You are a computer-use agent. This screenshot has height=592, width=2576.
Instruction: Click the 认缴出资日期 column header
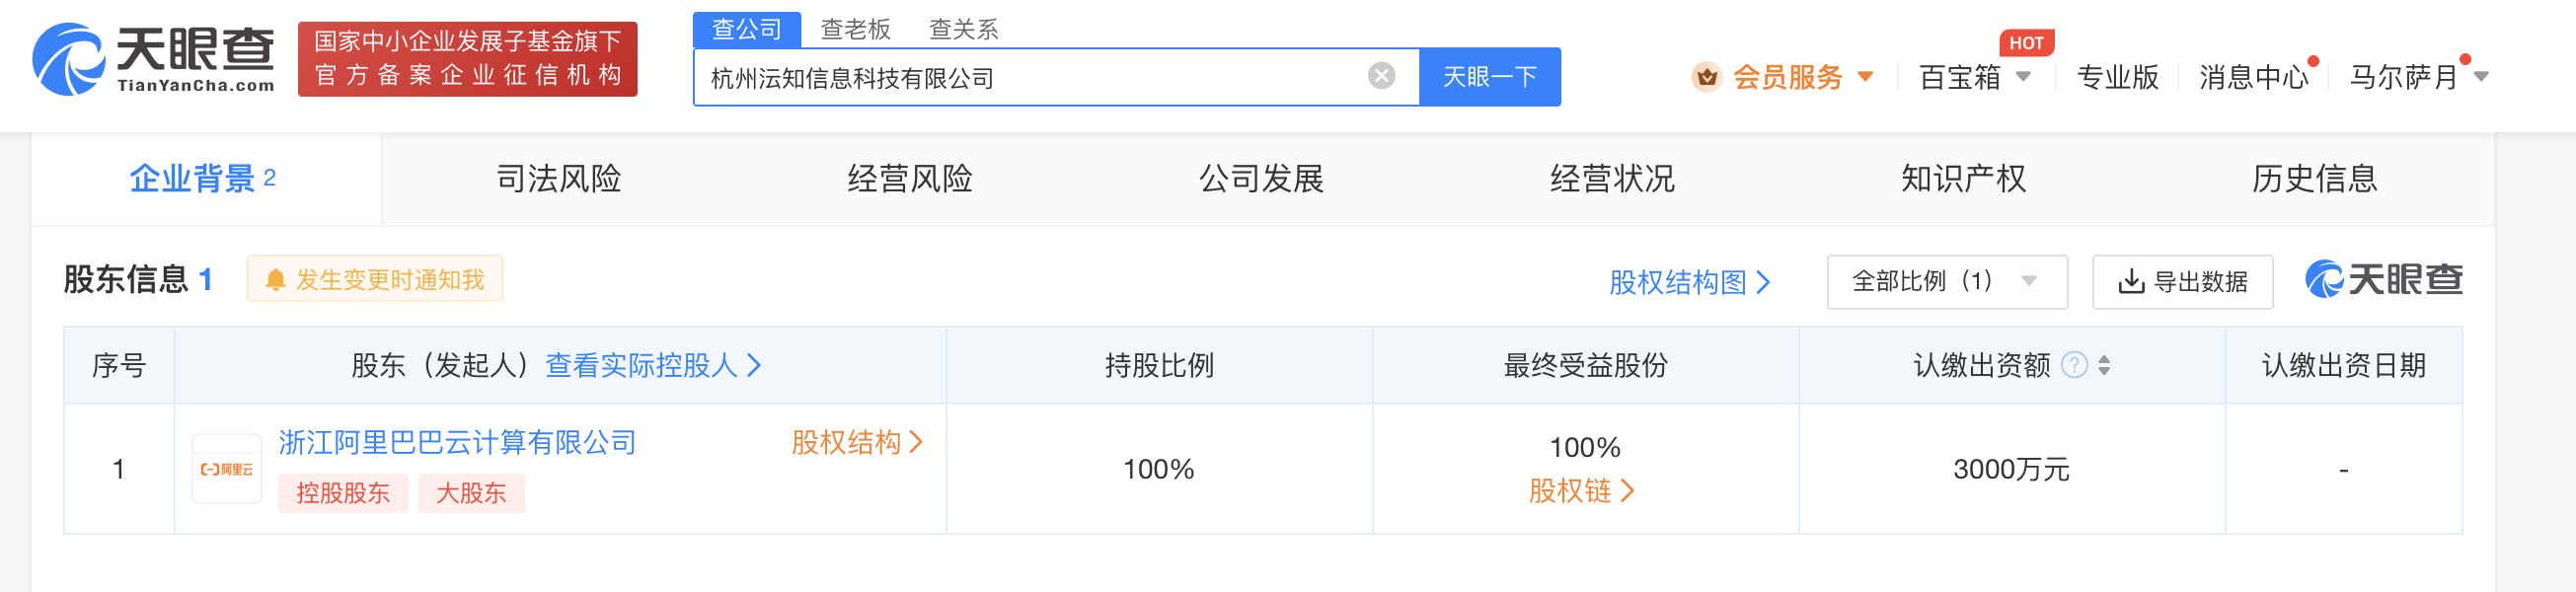coord(2343,366)
